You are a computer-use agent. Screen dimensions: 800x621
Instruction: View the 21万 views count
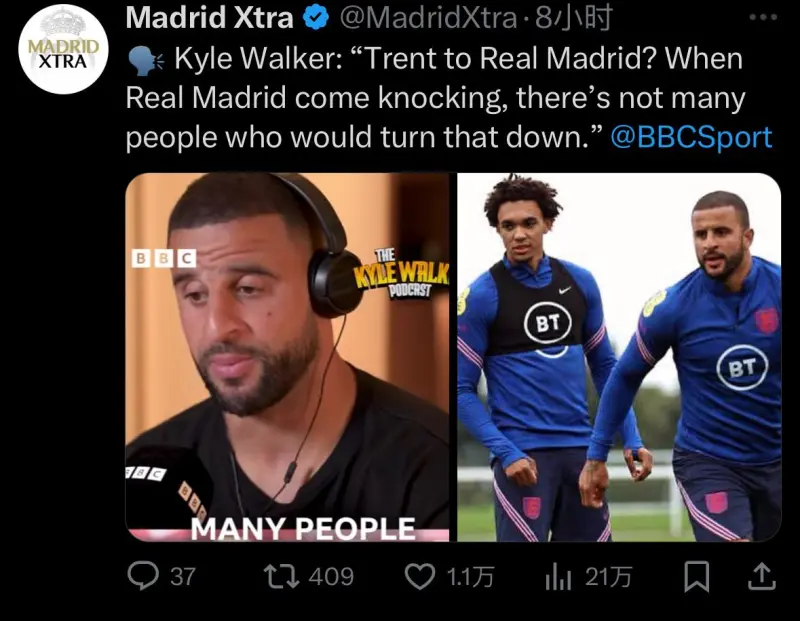click(x=608, y=577)
